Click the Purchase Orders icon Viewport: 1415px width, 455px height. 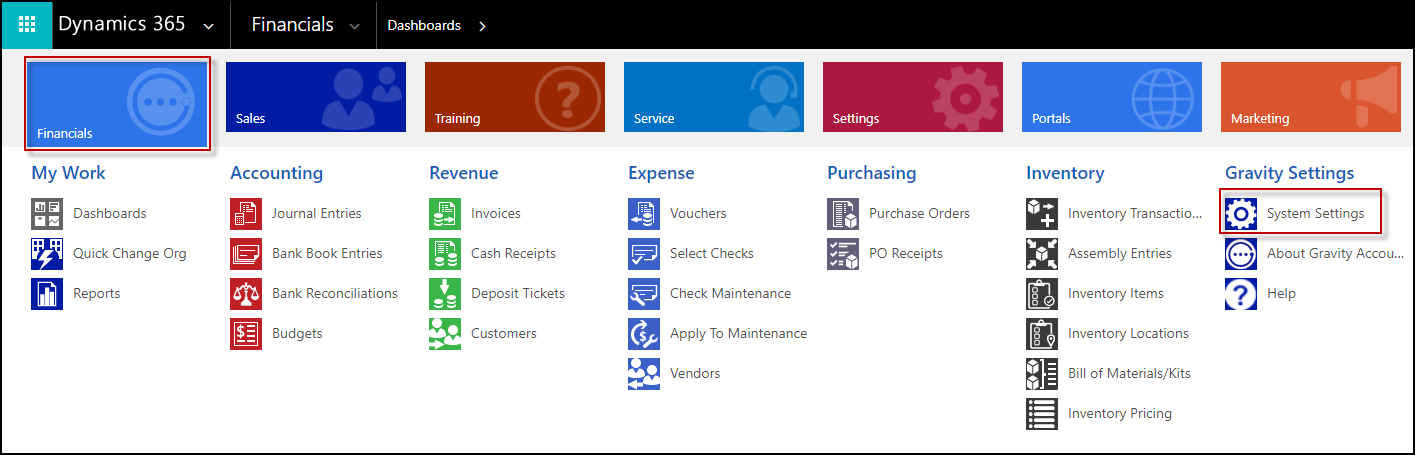pos(843,213)
